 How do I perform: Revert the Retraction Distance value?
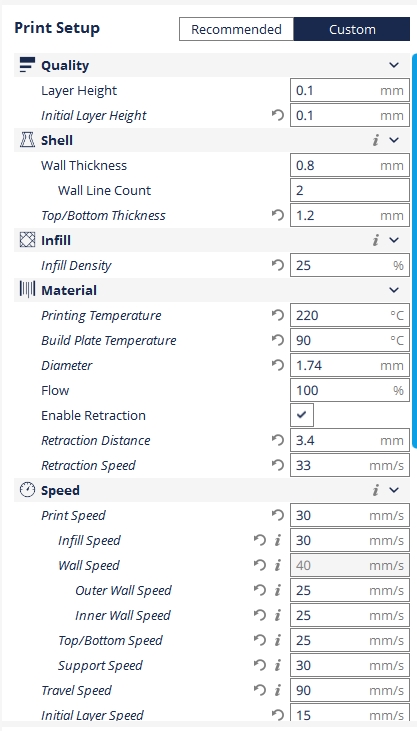[x=278, y=440]
